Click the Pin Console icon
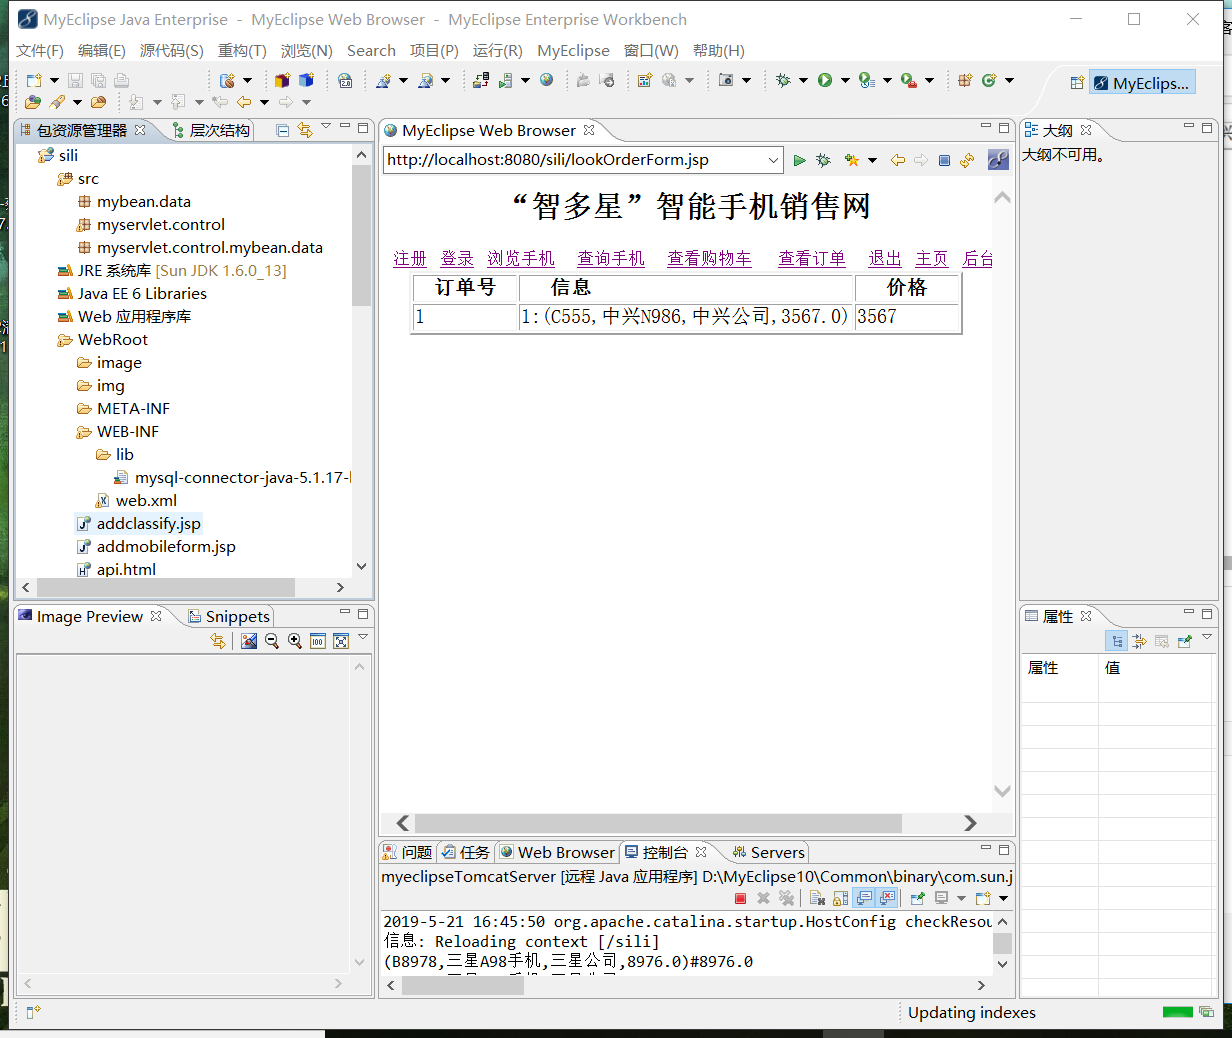The height and width of the screenshot is (1038, 1232). (x=918, y=898)
